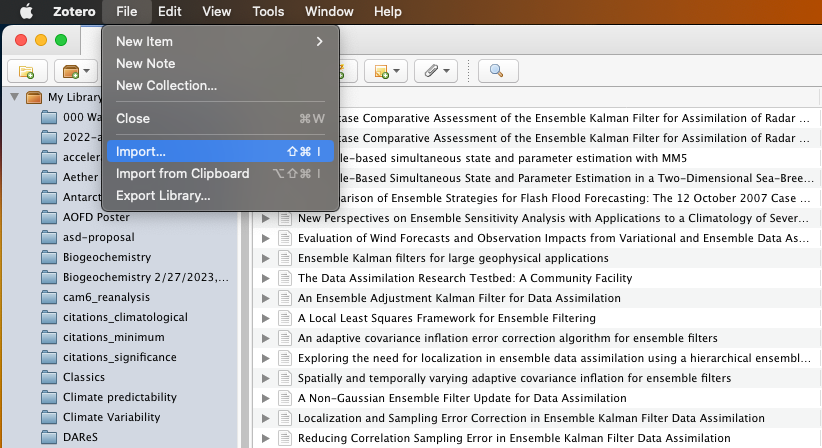Open the New Library dropdown button
Viewport: 822px width, 448px height.
point(76,71)
